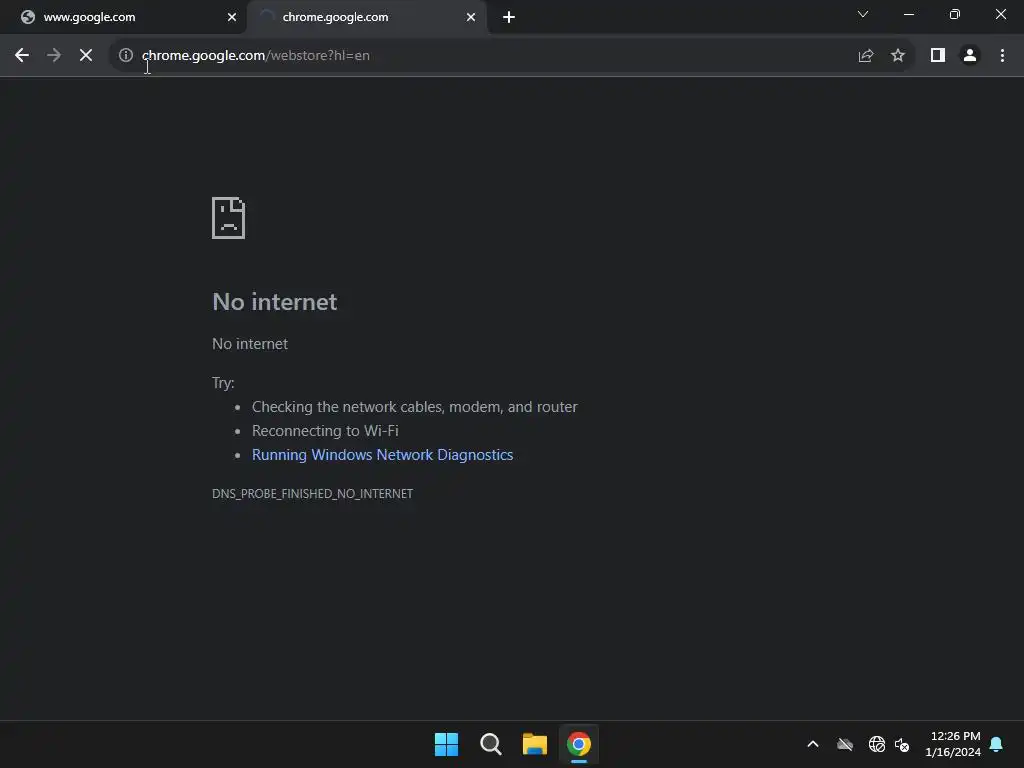Image resolution: width=1024 pixels, height=768 pixels.
Task: Open the Chrome three-dot menu
Action: pyautogui.click(x=1002, y=56)
